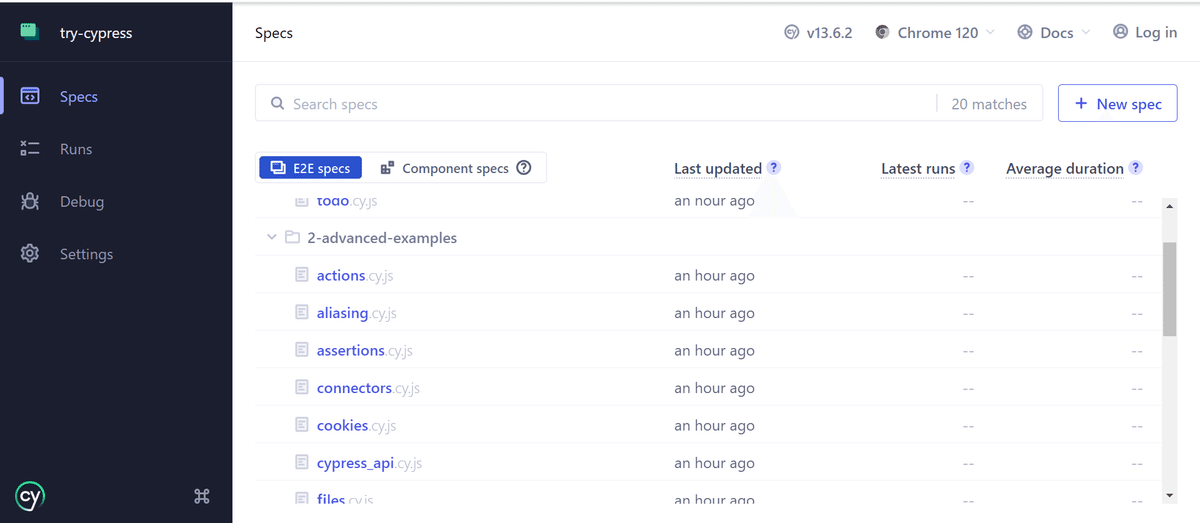Click help icon beside Latest runs

967,168
